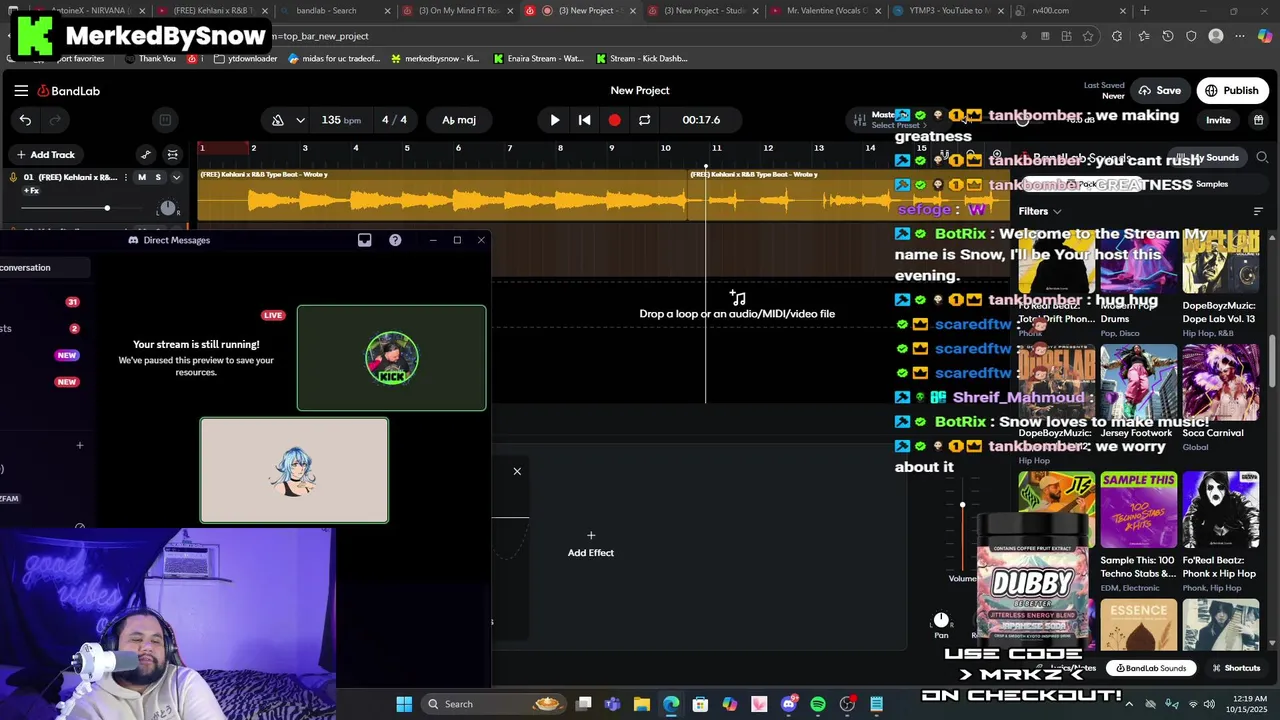The width and height of the screenshot is (1280, 720).
Task: Open the Shortcuts panel
Action: click(1236, 668)
